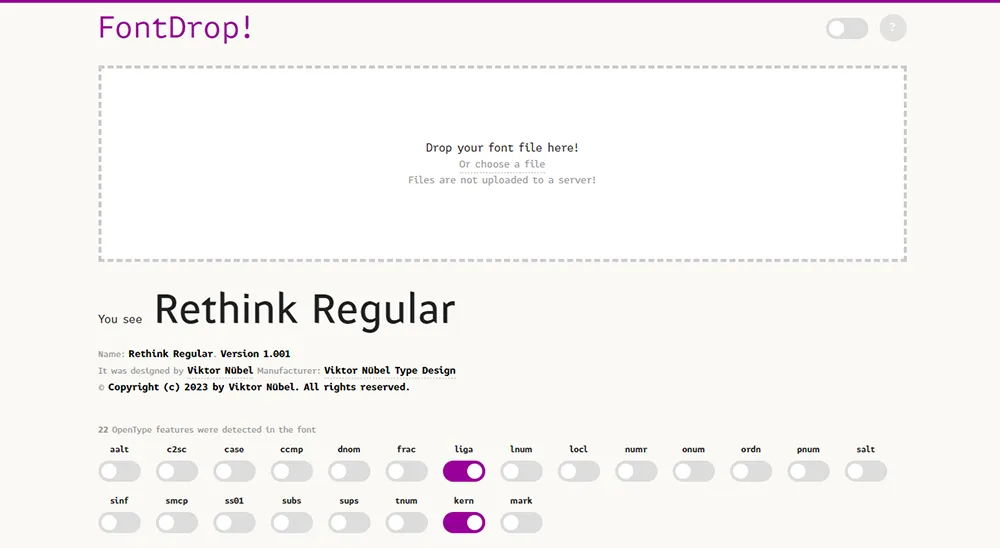
Task: Click the FontDrop! logo
Action: tap(175, 28)
